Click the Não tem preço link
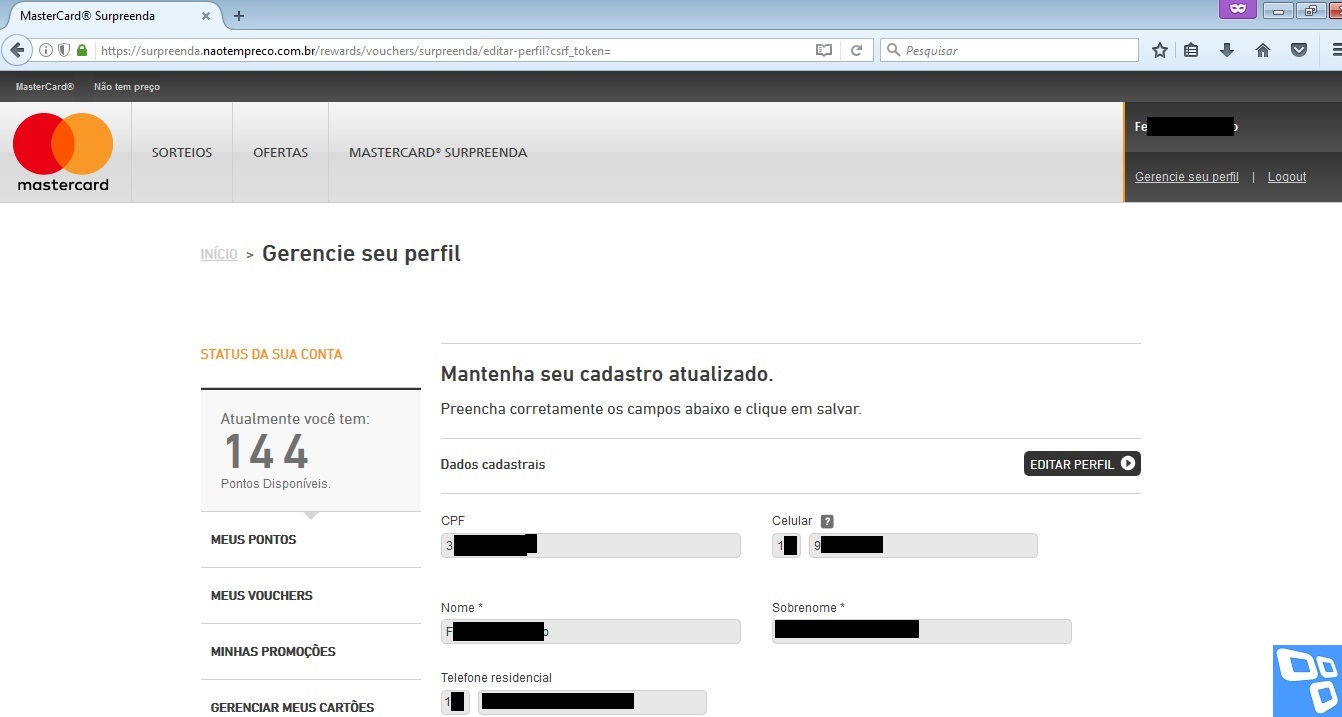 coord(127,87)
